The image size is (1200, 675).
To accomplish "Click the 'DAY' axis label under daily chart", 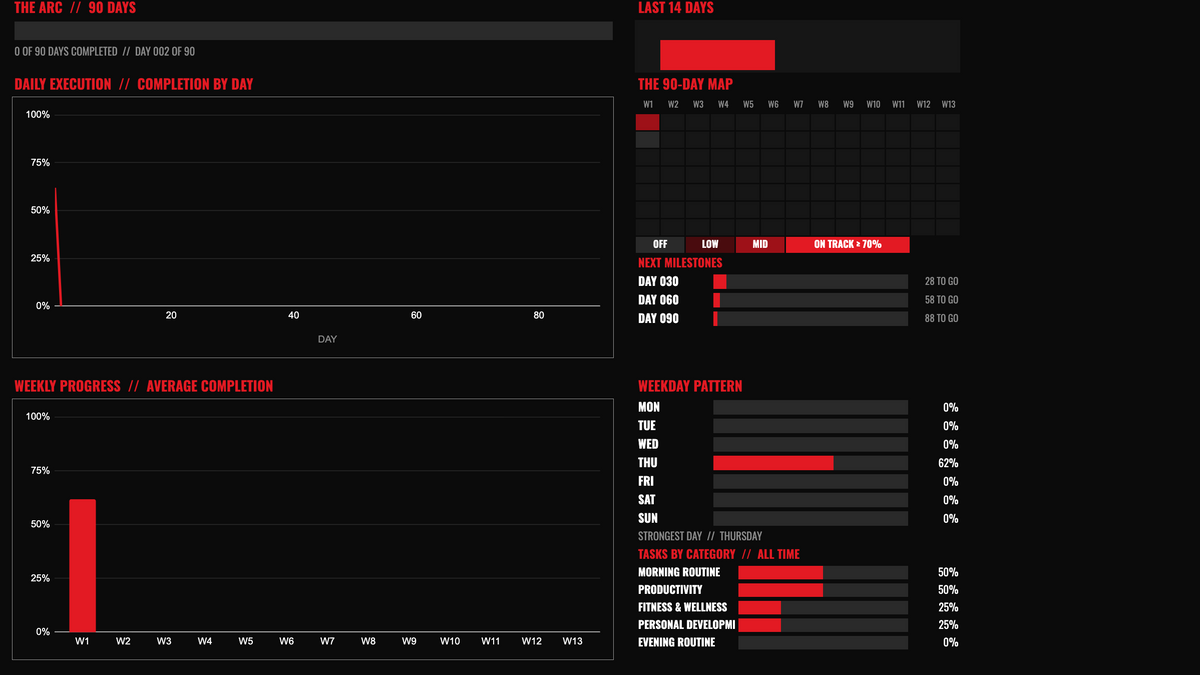I will click(x=327, y=339).
